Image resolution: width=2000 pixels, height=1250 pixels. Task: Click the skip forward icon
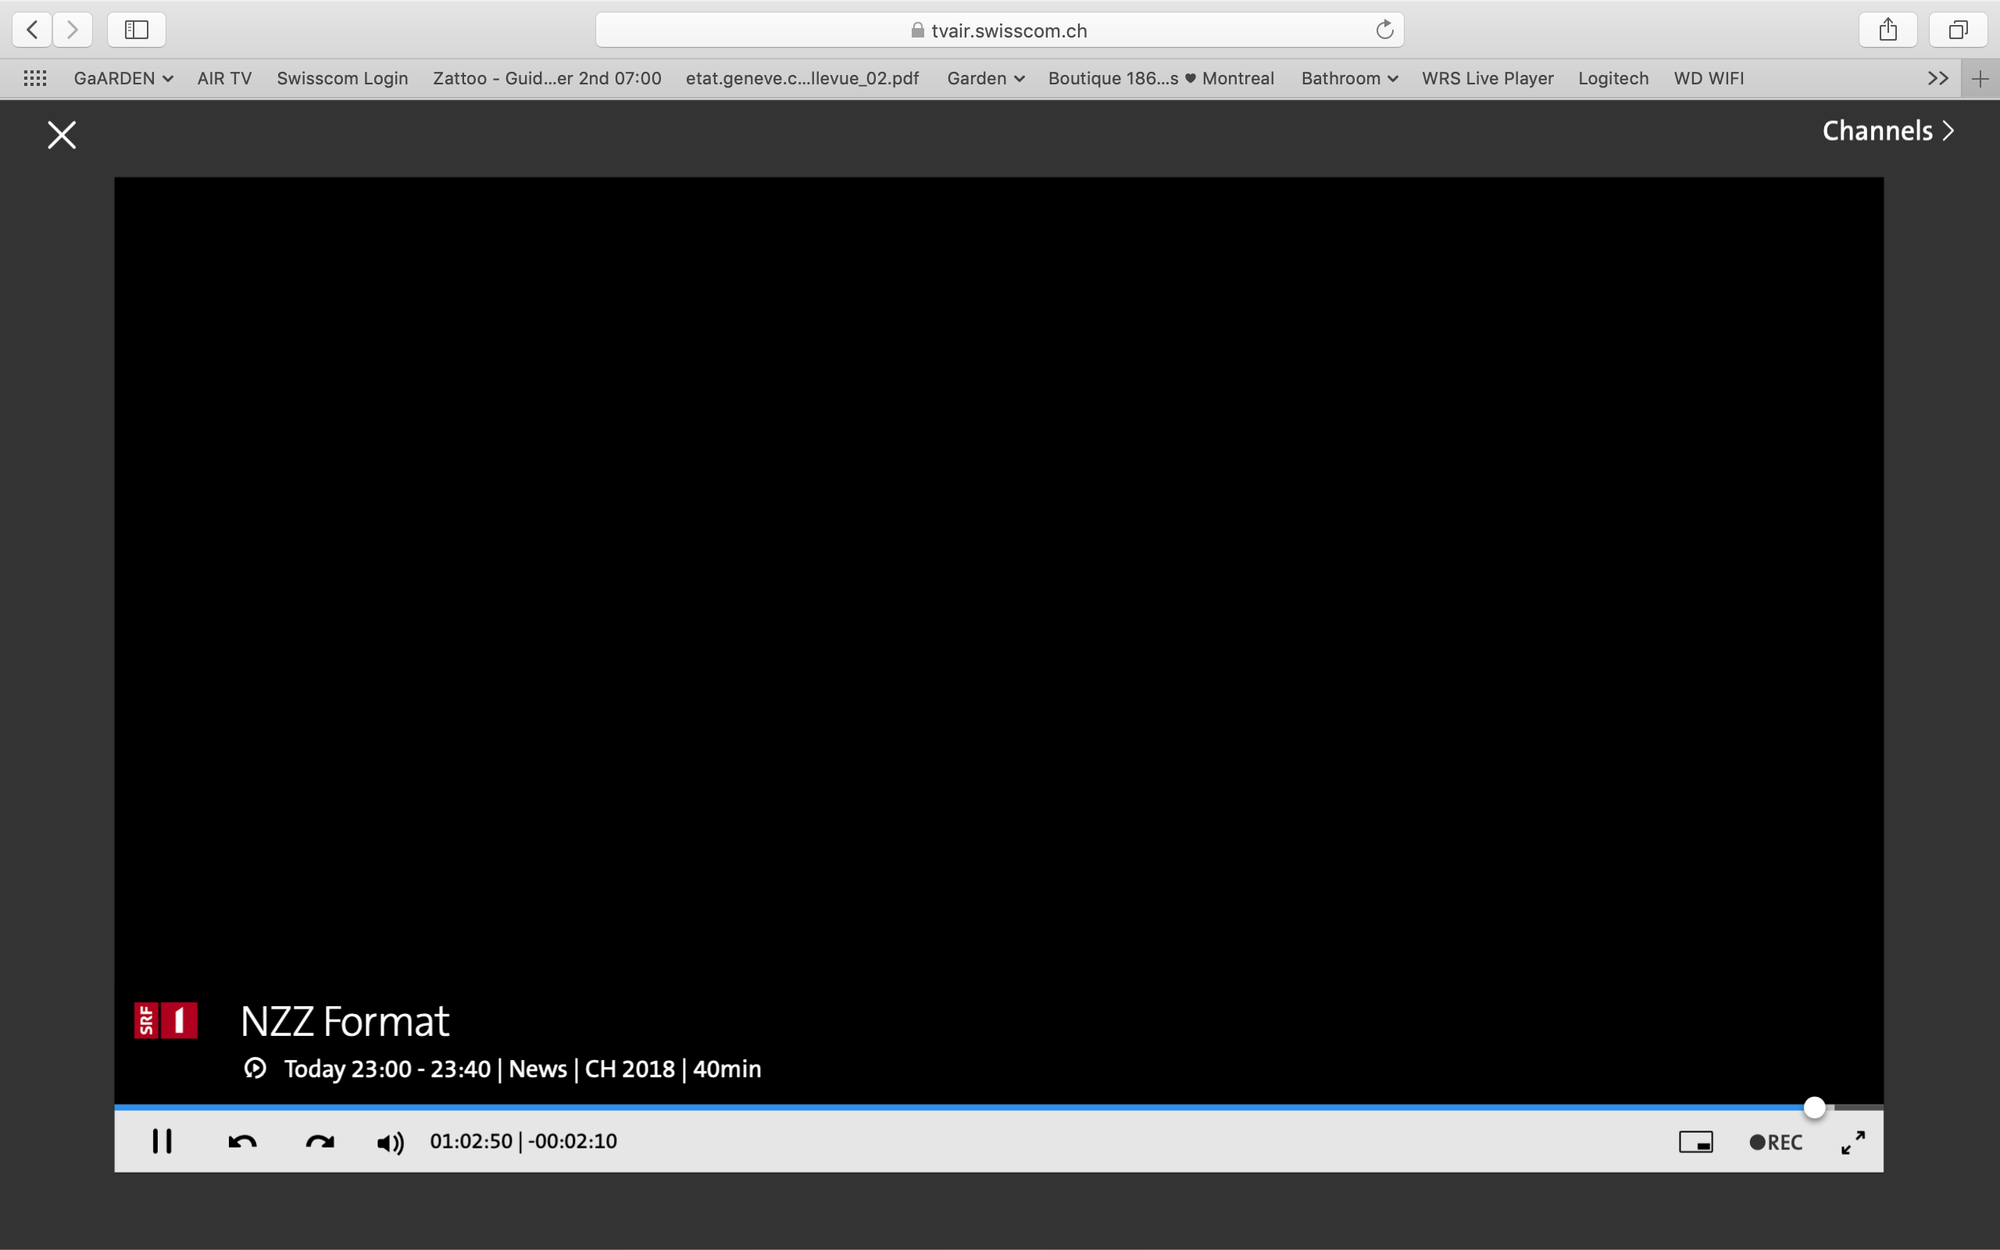[318, 1141]
